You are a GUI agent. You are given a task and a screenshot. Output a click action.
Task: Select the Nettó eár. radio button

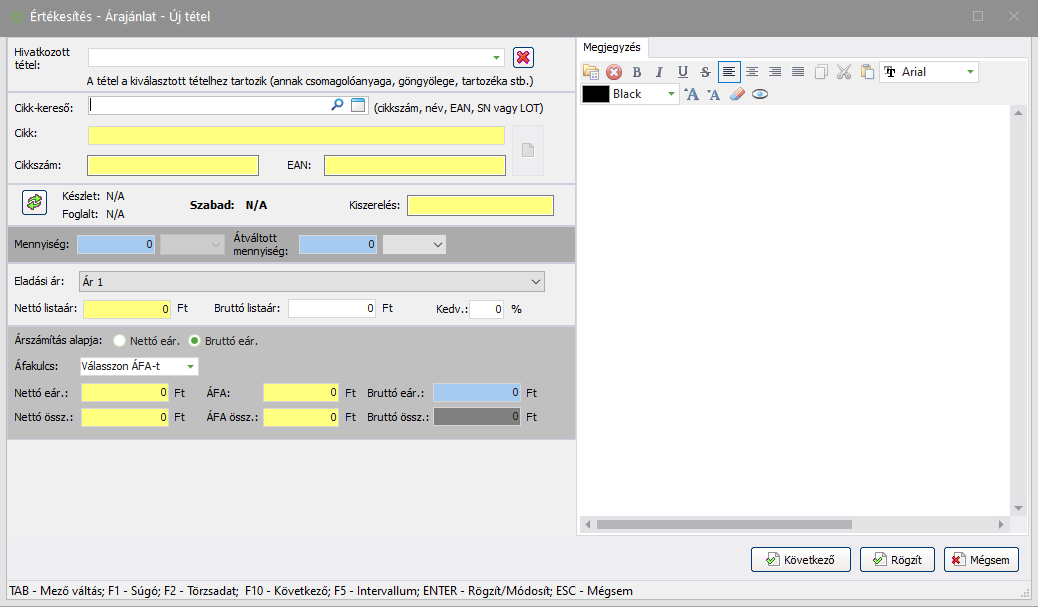(123, 340)
